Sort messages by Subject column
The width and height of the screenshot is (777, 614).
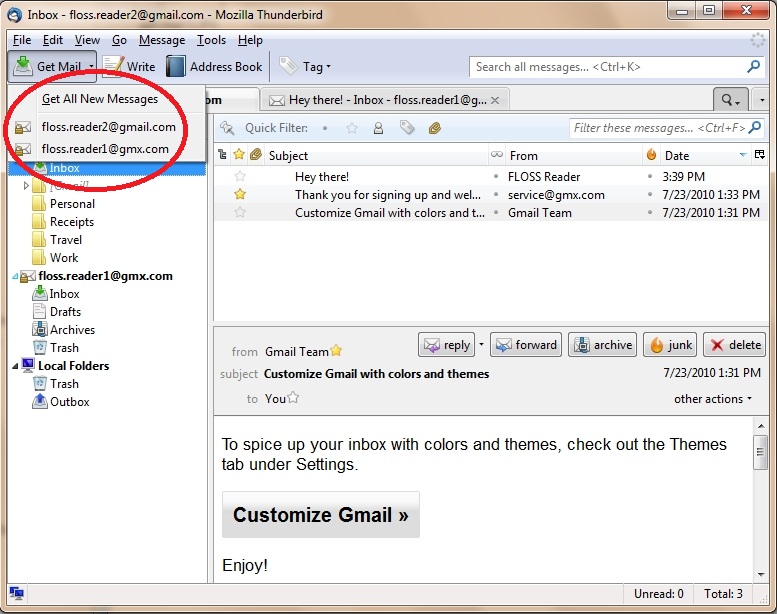[x=377, y=156]
